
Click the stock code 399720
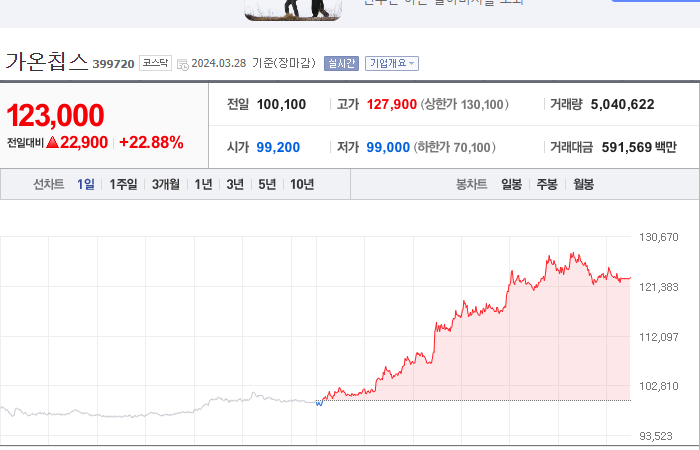tap(113, 64)
